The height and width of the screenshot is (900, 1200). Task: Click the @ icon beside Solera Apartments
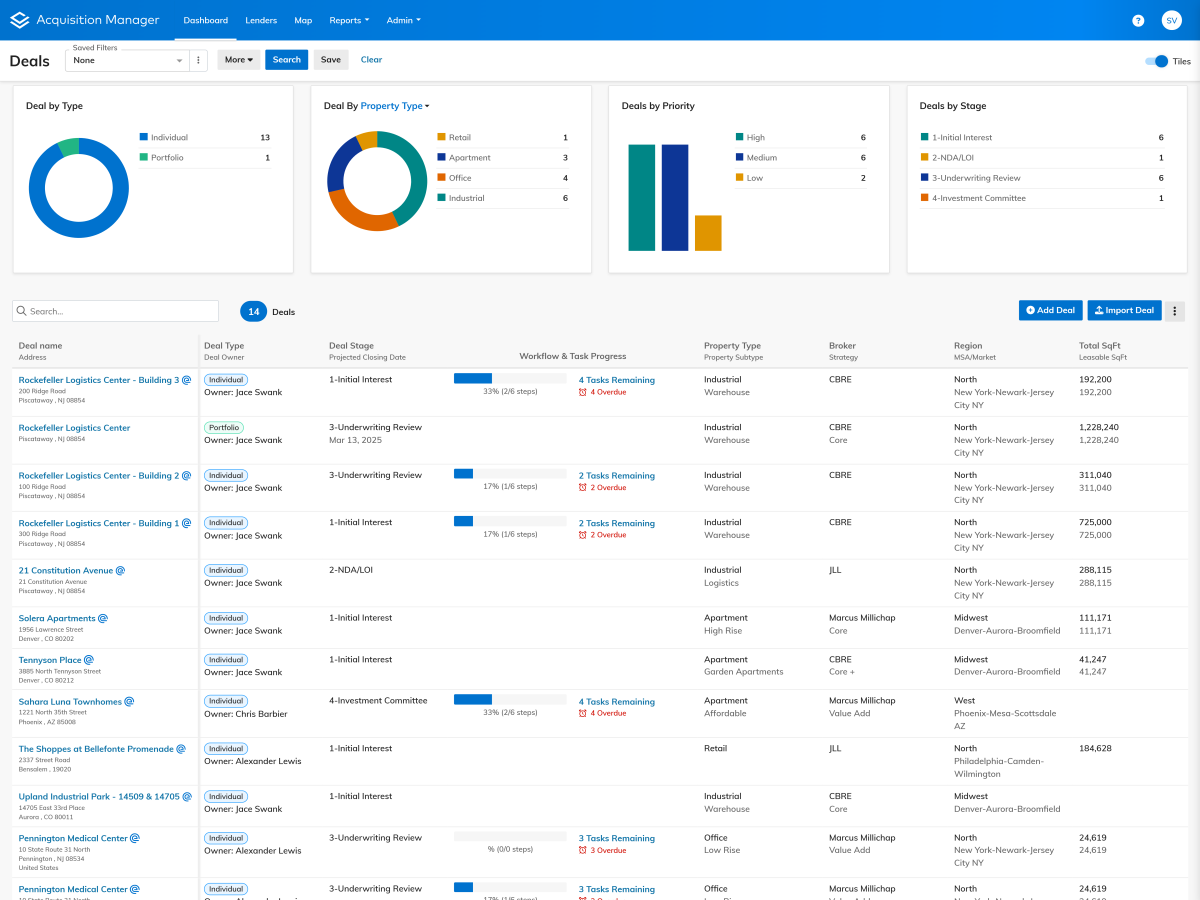coord(103,618)
